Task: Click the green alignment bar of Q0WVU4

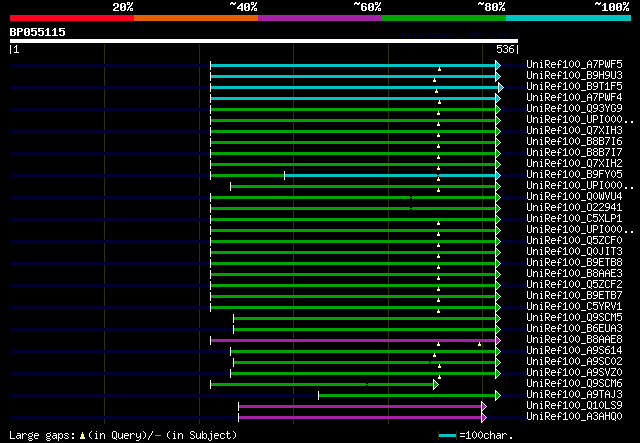Action: tap(353, 198)
